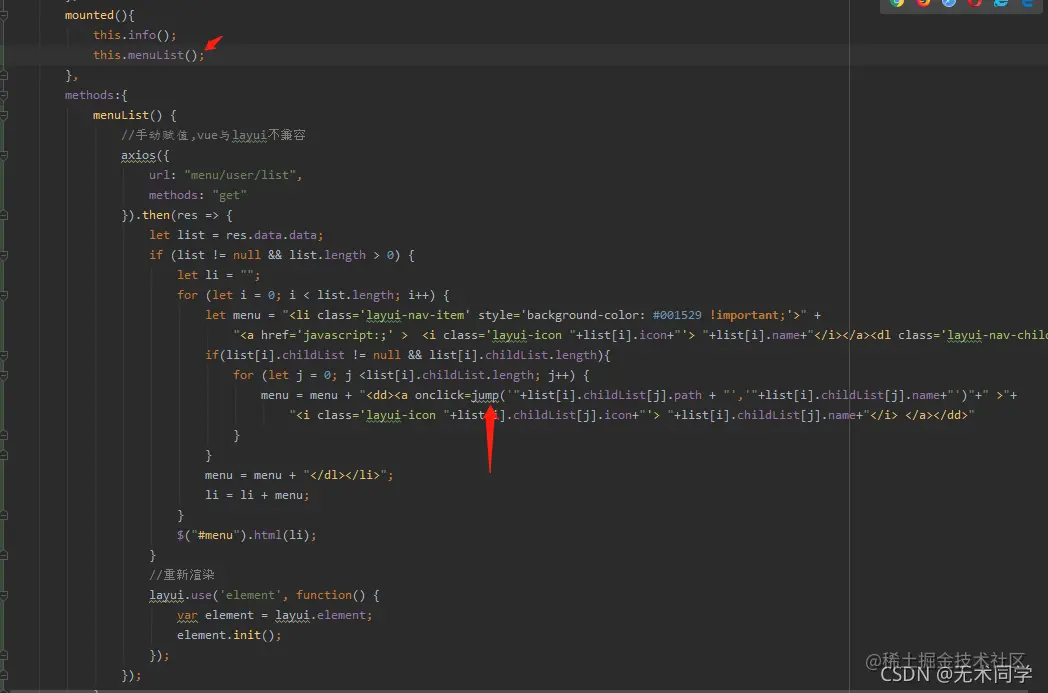Click the short Chinese comment above layui.use
The image size is (1048, 693).
[181, 575]
